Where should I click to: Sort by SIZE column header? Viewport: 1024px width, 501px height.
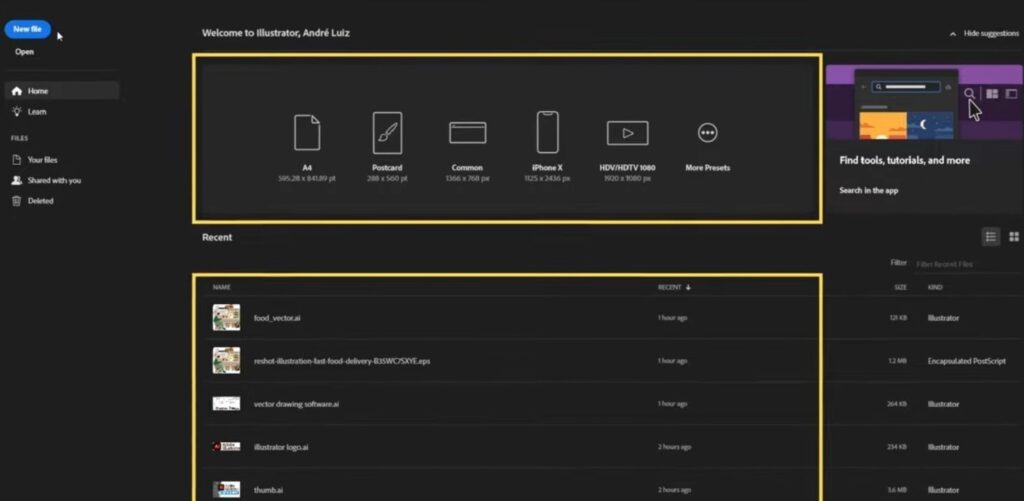pos(900,287)
